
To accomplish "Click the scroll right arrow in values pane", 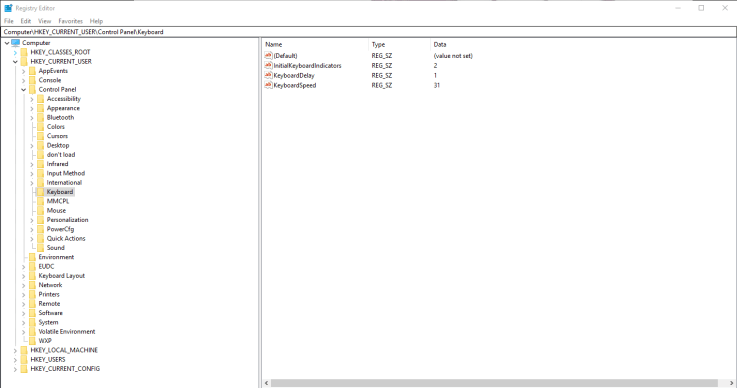I will click(732, 383).
